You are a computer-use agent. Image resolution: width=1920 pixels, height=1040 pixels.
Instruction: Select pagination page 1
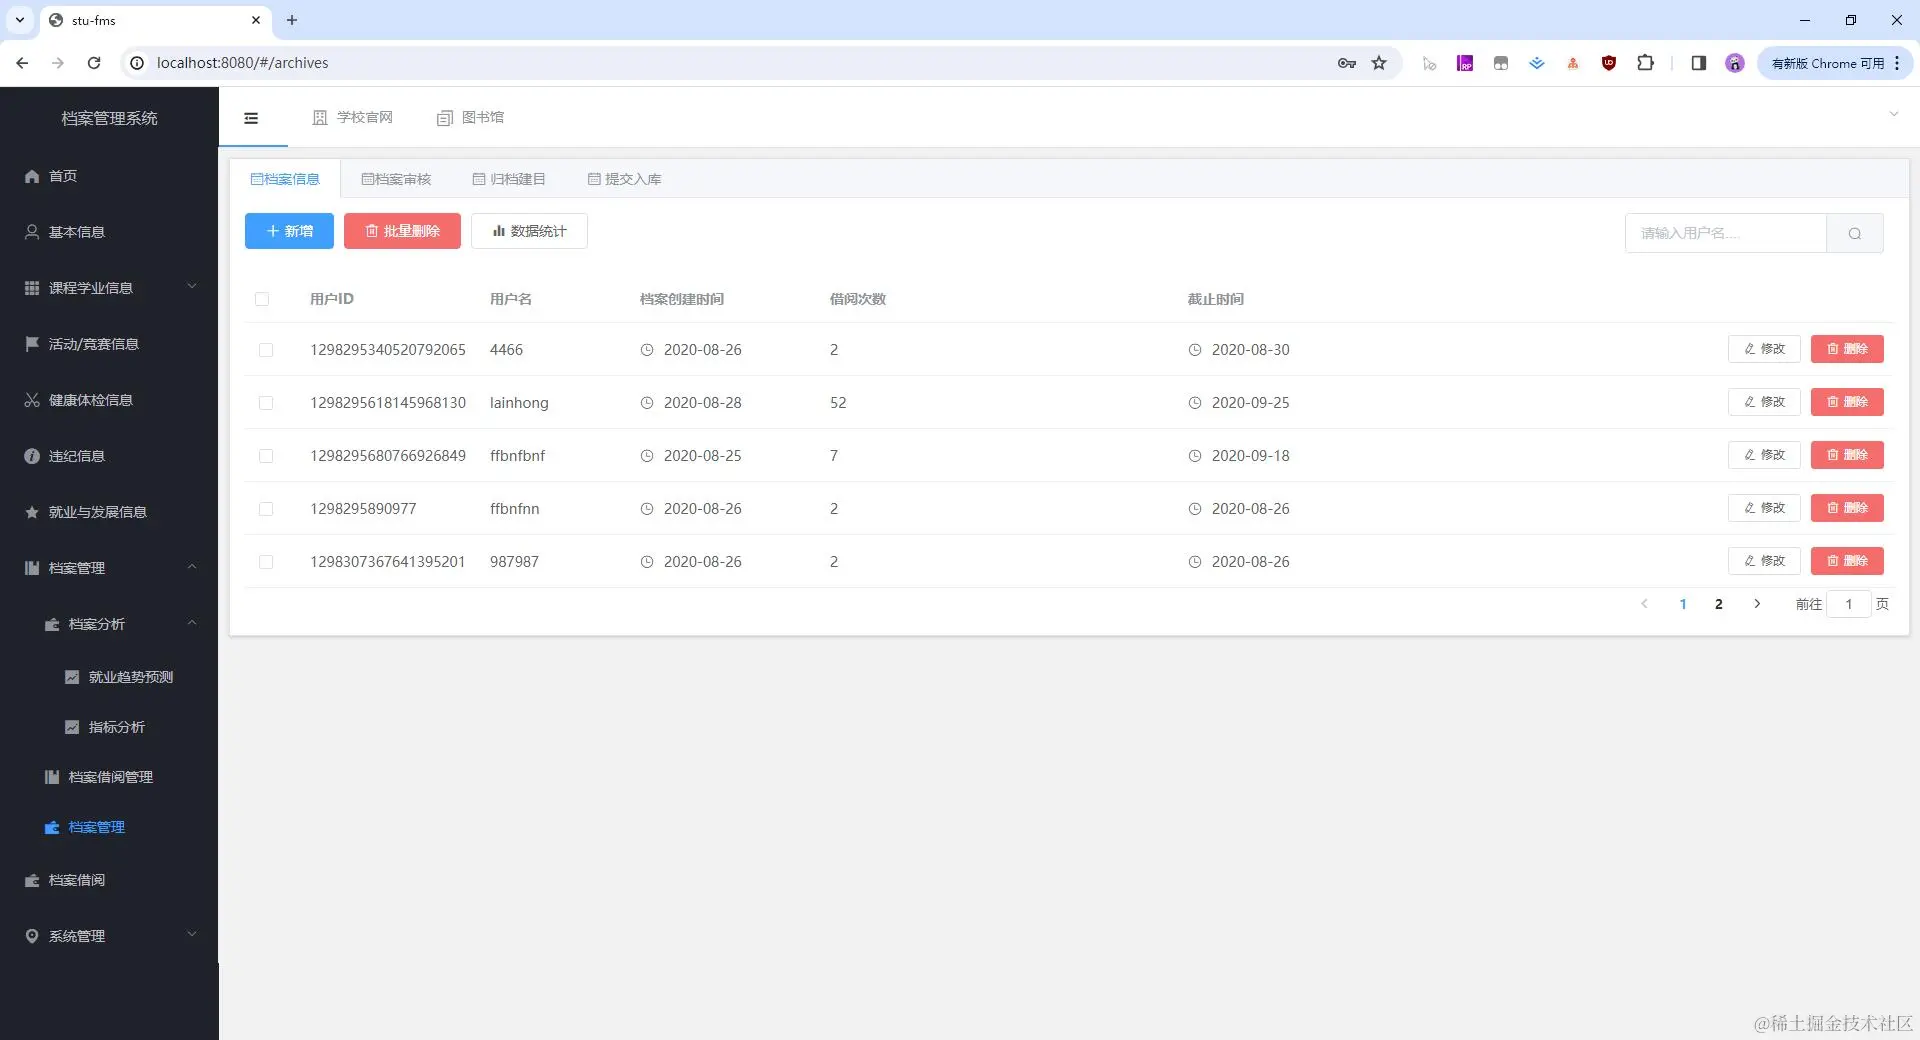point(1683,604)
